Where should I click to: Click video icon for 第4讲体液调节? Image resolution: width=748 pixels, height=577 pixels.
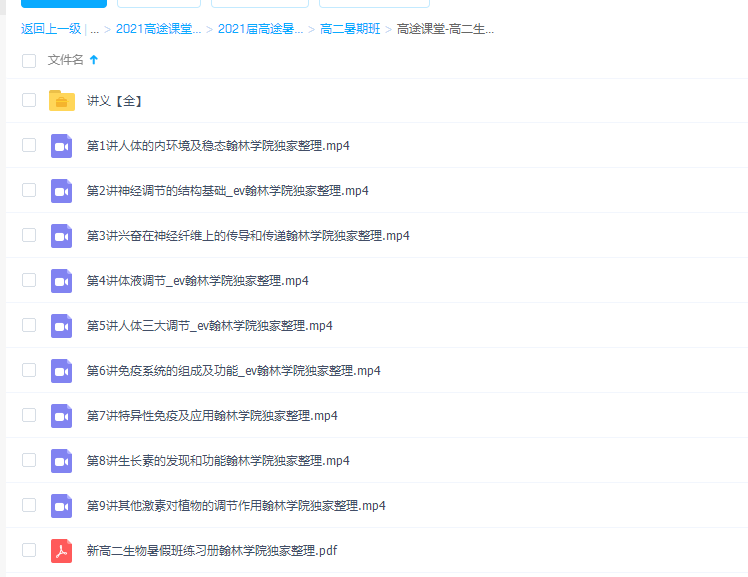point(62,280)
